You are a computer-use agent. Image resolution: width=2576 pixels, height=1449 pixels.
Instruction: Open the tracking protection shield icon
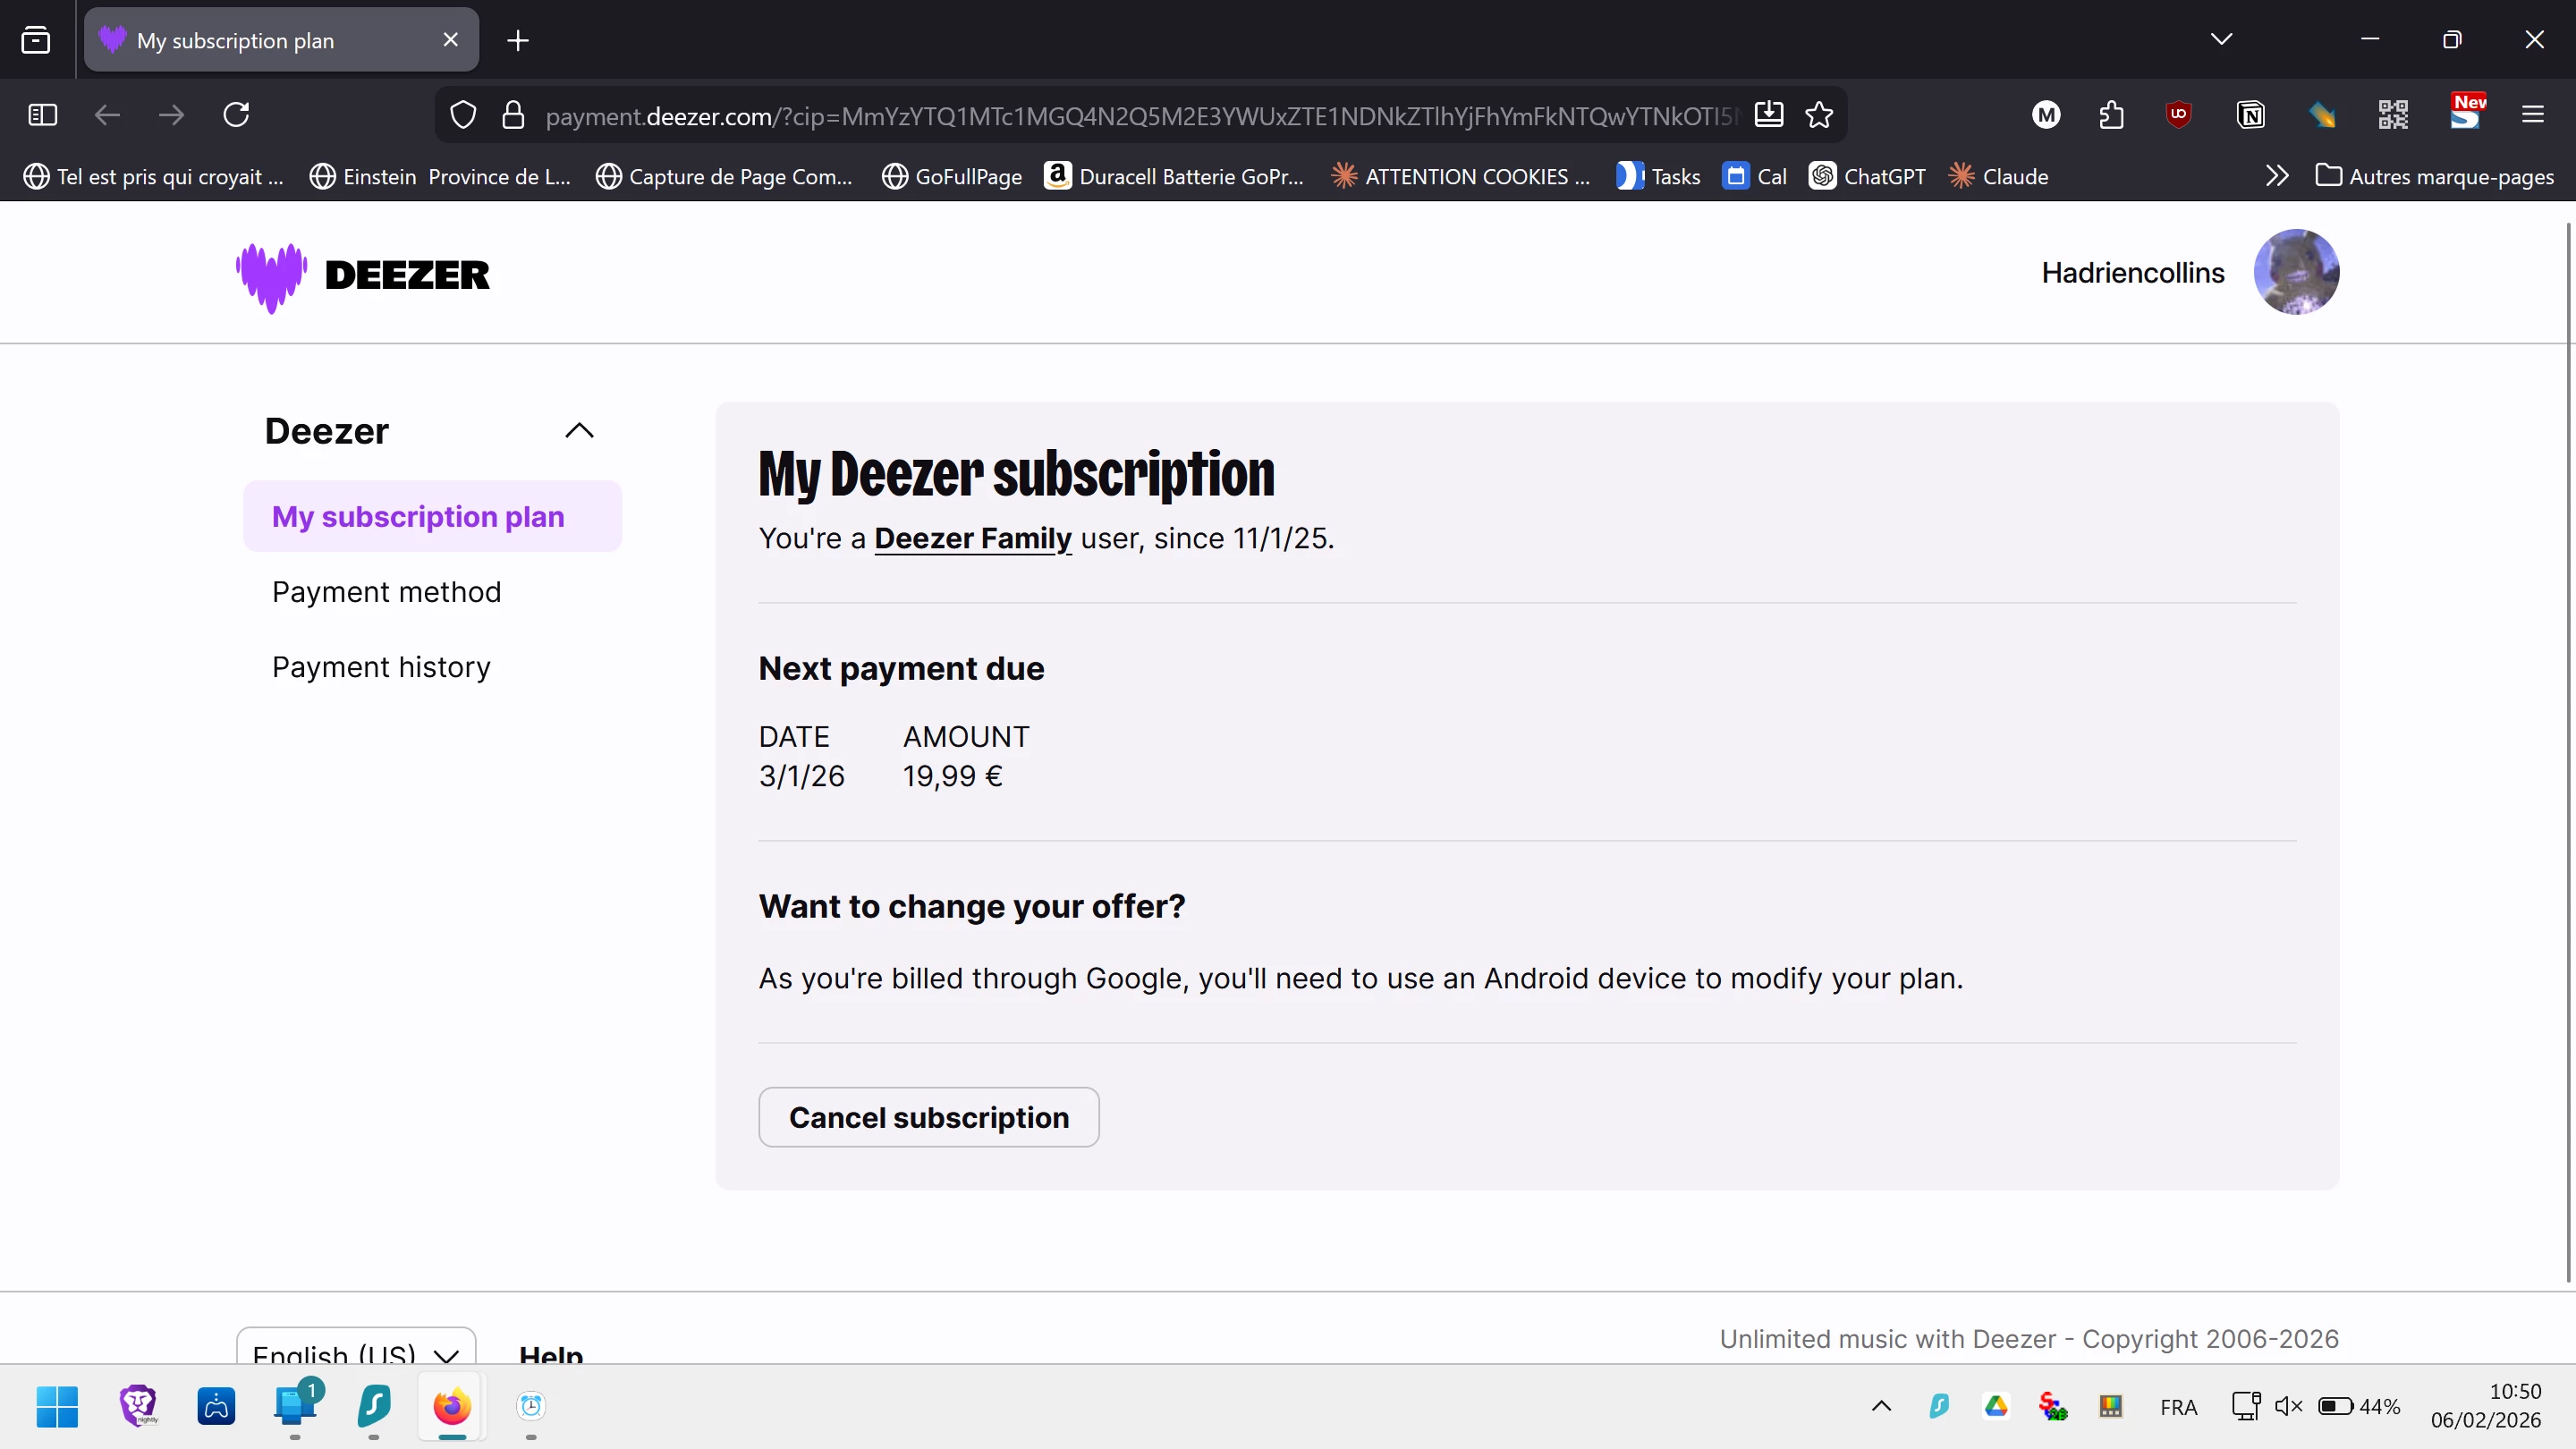pos(463,115)
